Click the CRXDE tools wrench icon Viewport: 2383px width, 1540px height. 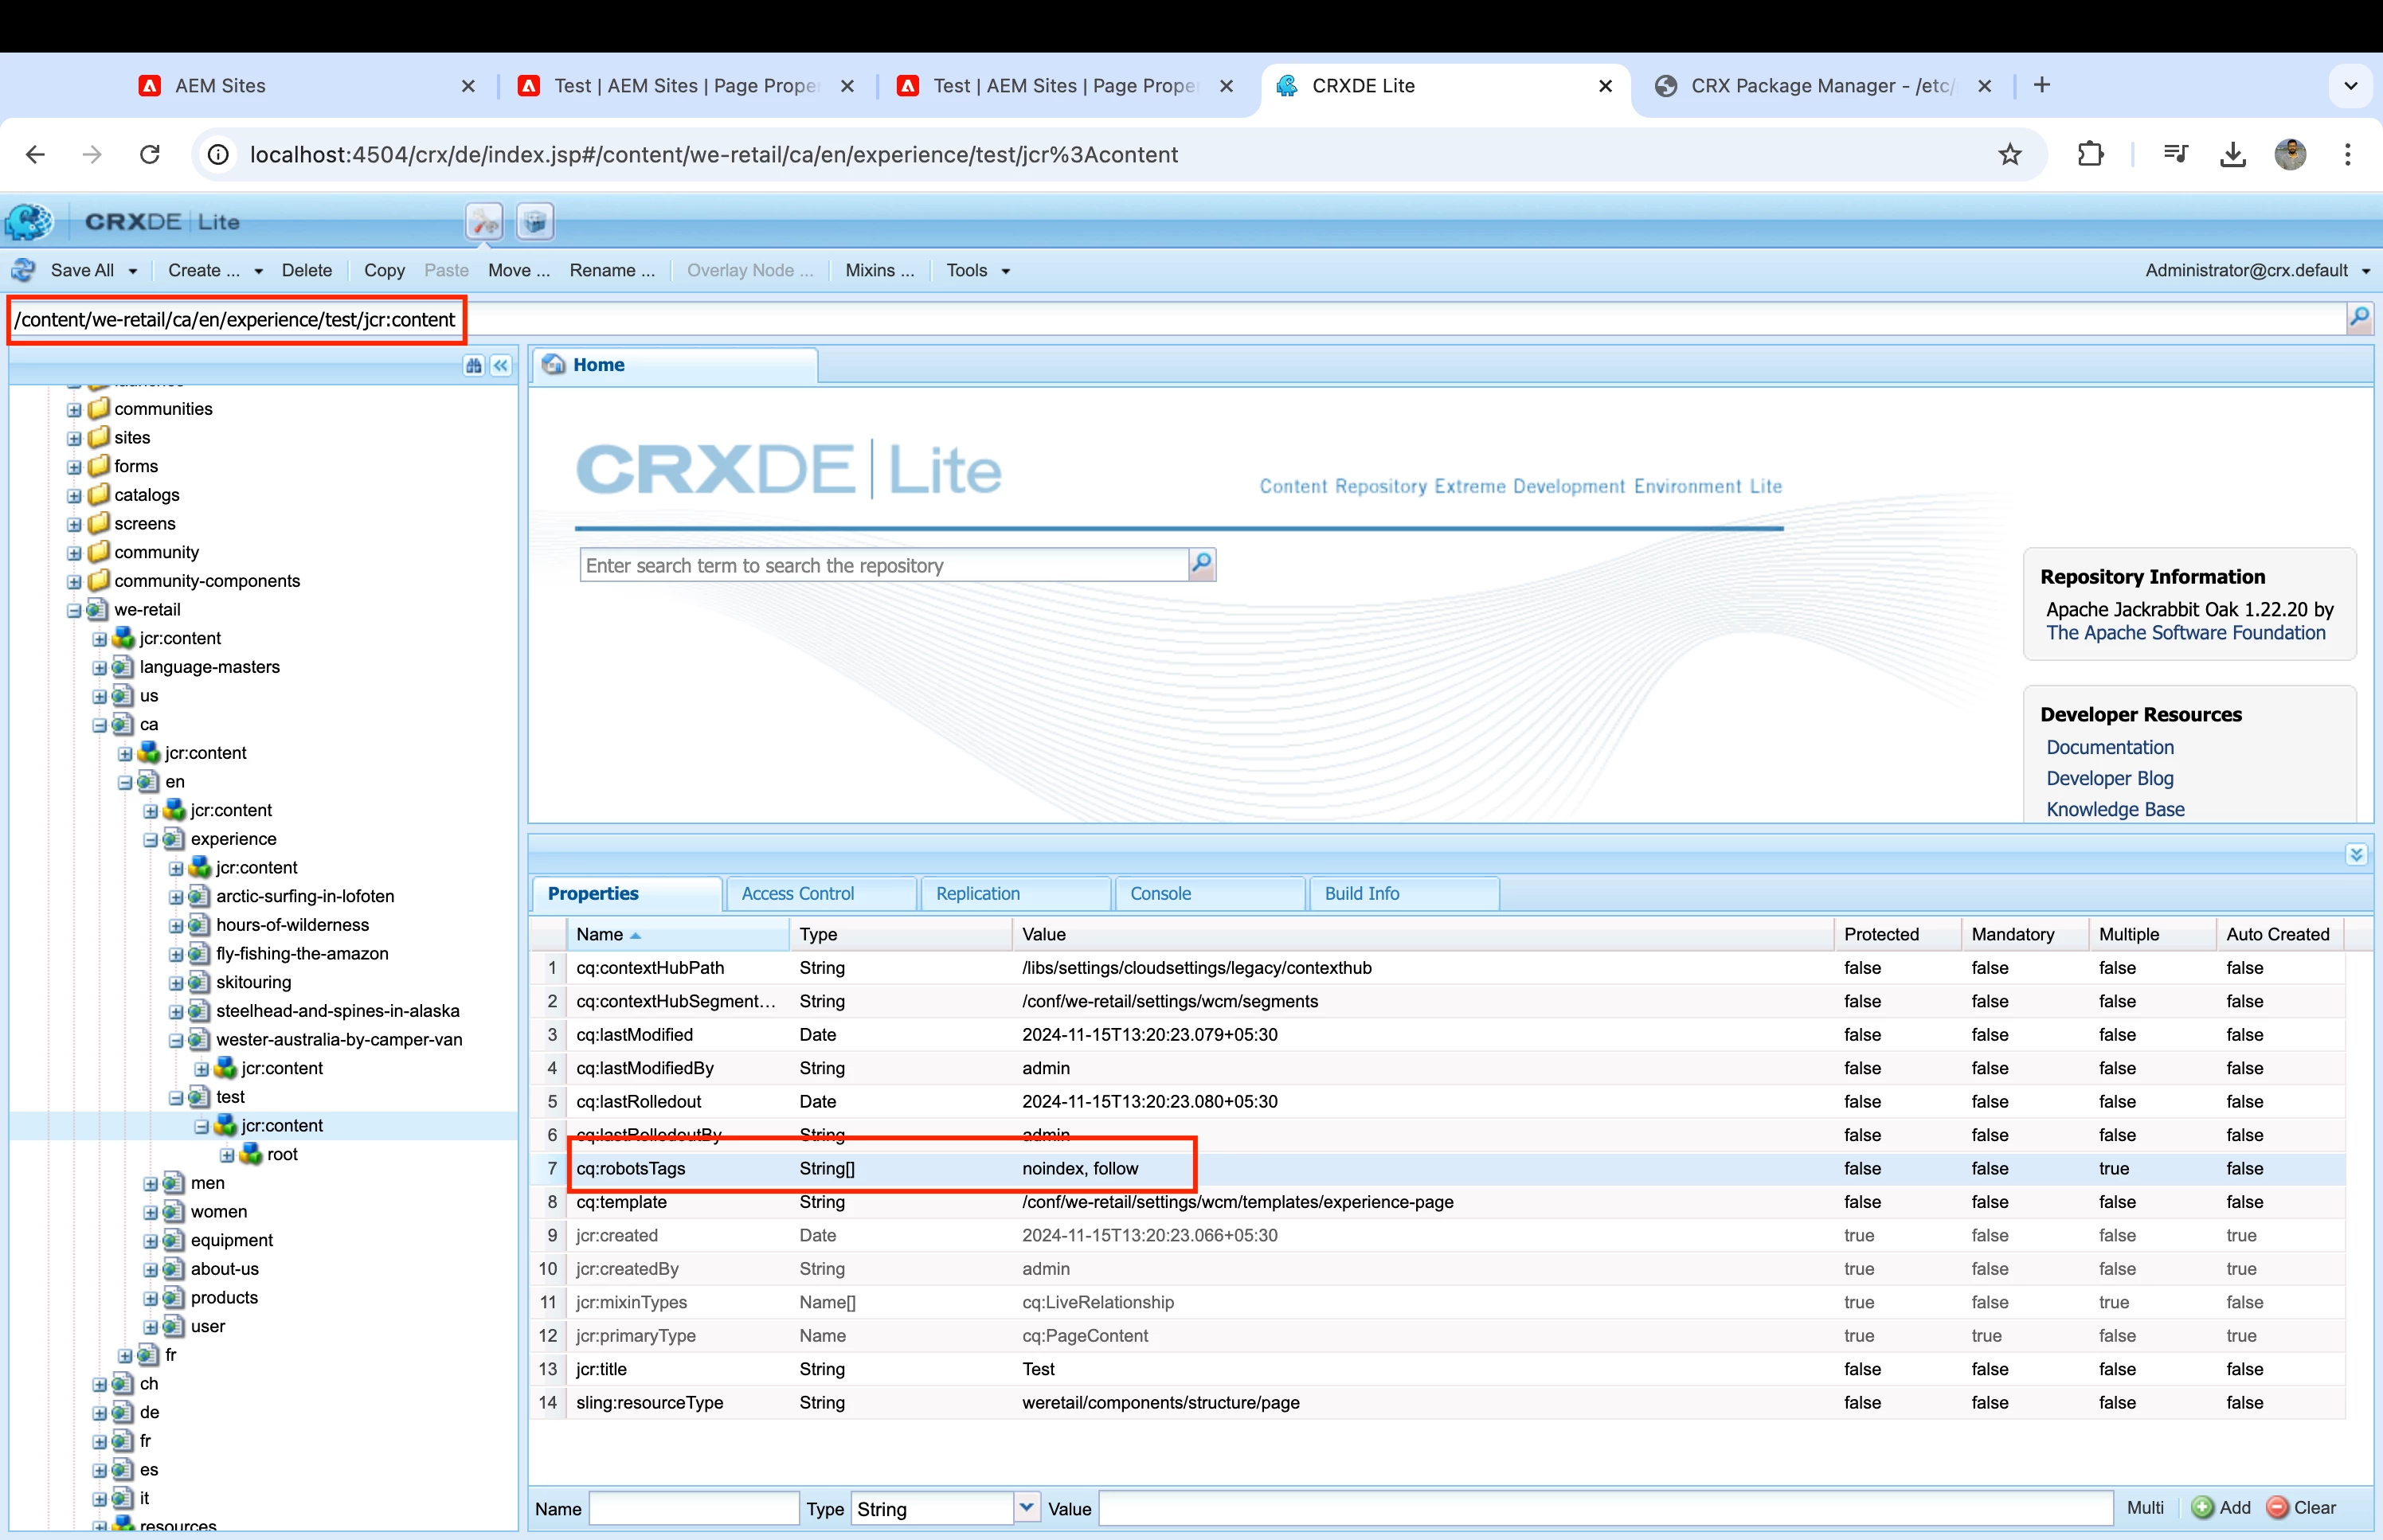pyautogui.click(x=484, y=221)
